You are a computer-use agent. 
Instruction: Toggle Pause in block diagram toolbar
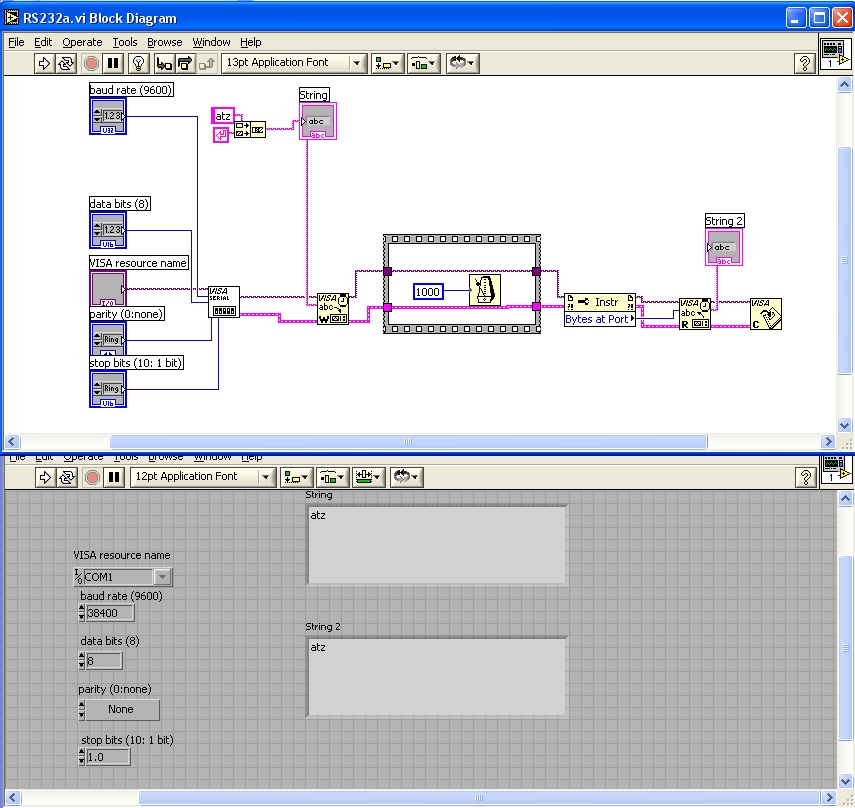tap(113, 63)
